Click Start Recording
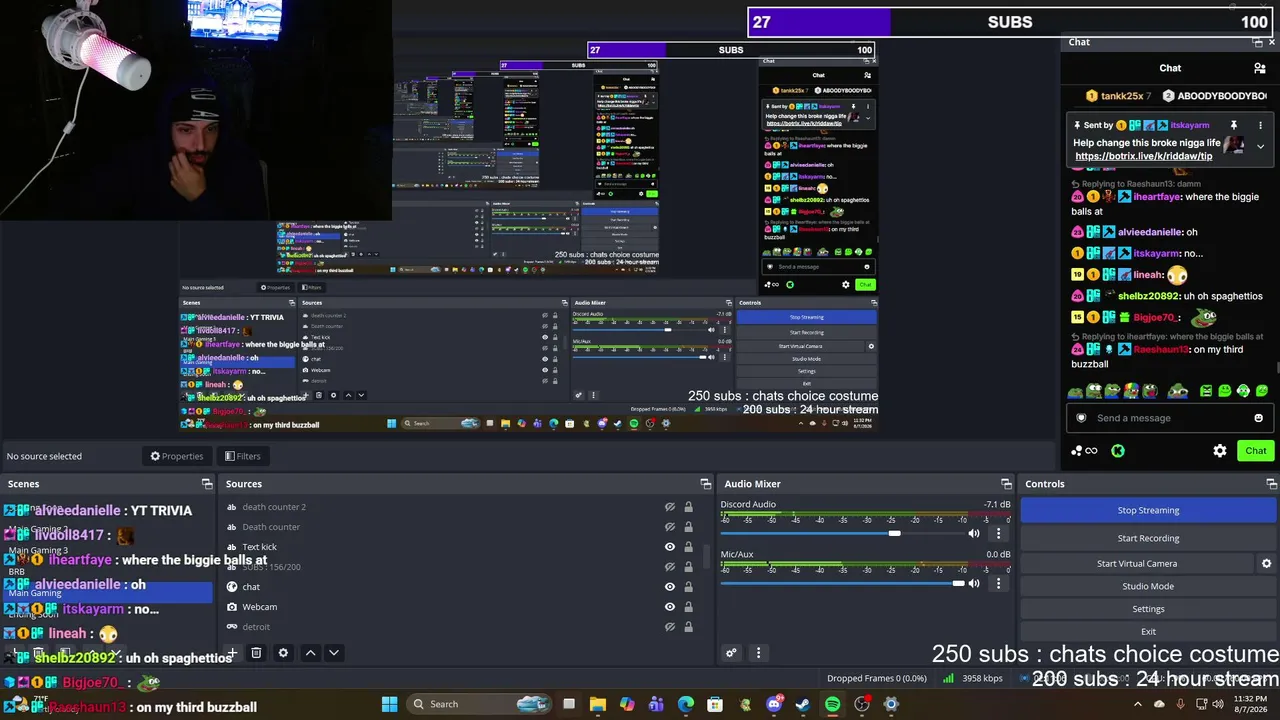This screenshot has width=1280, height=720. 1148,538
